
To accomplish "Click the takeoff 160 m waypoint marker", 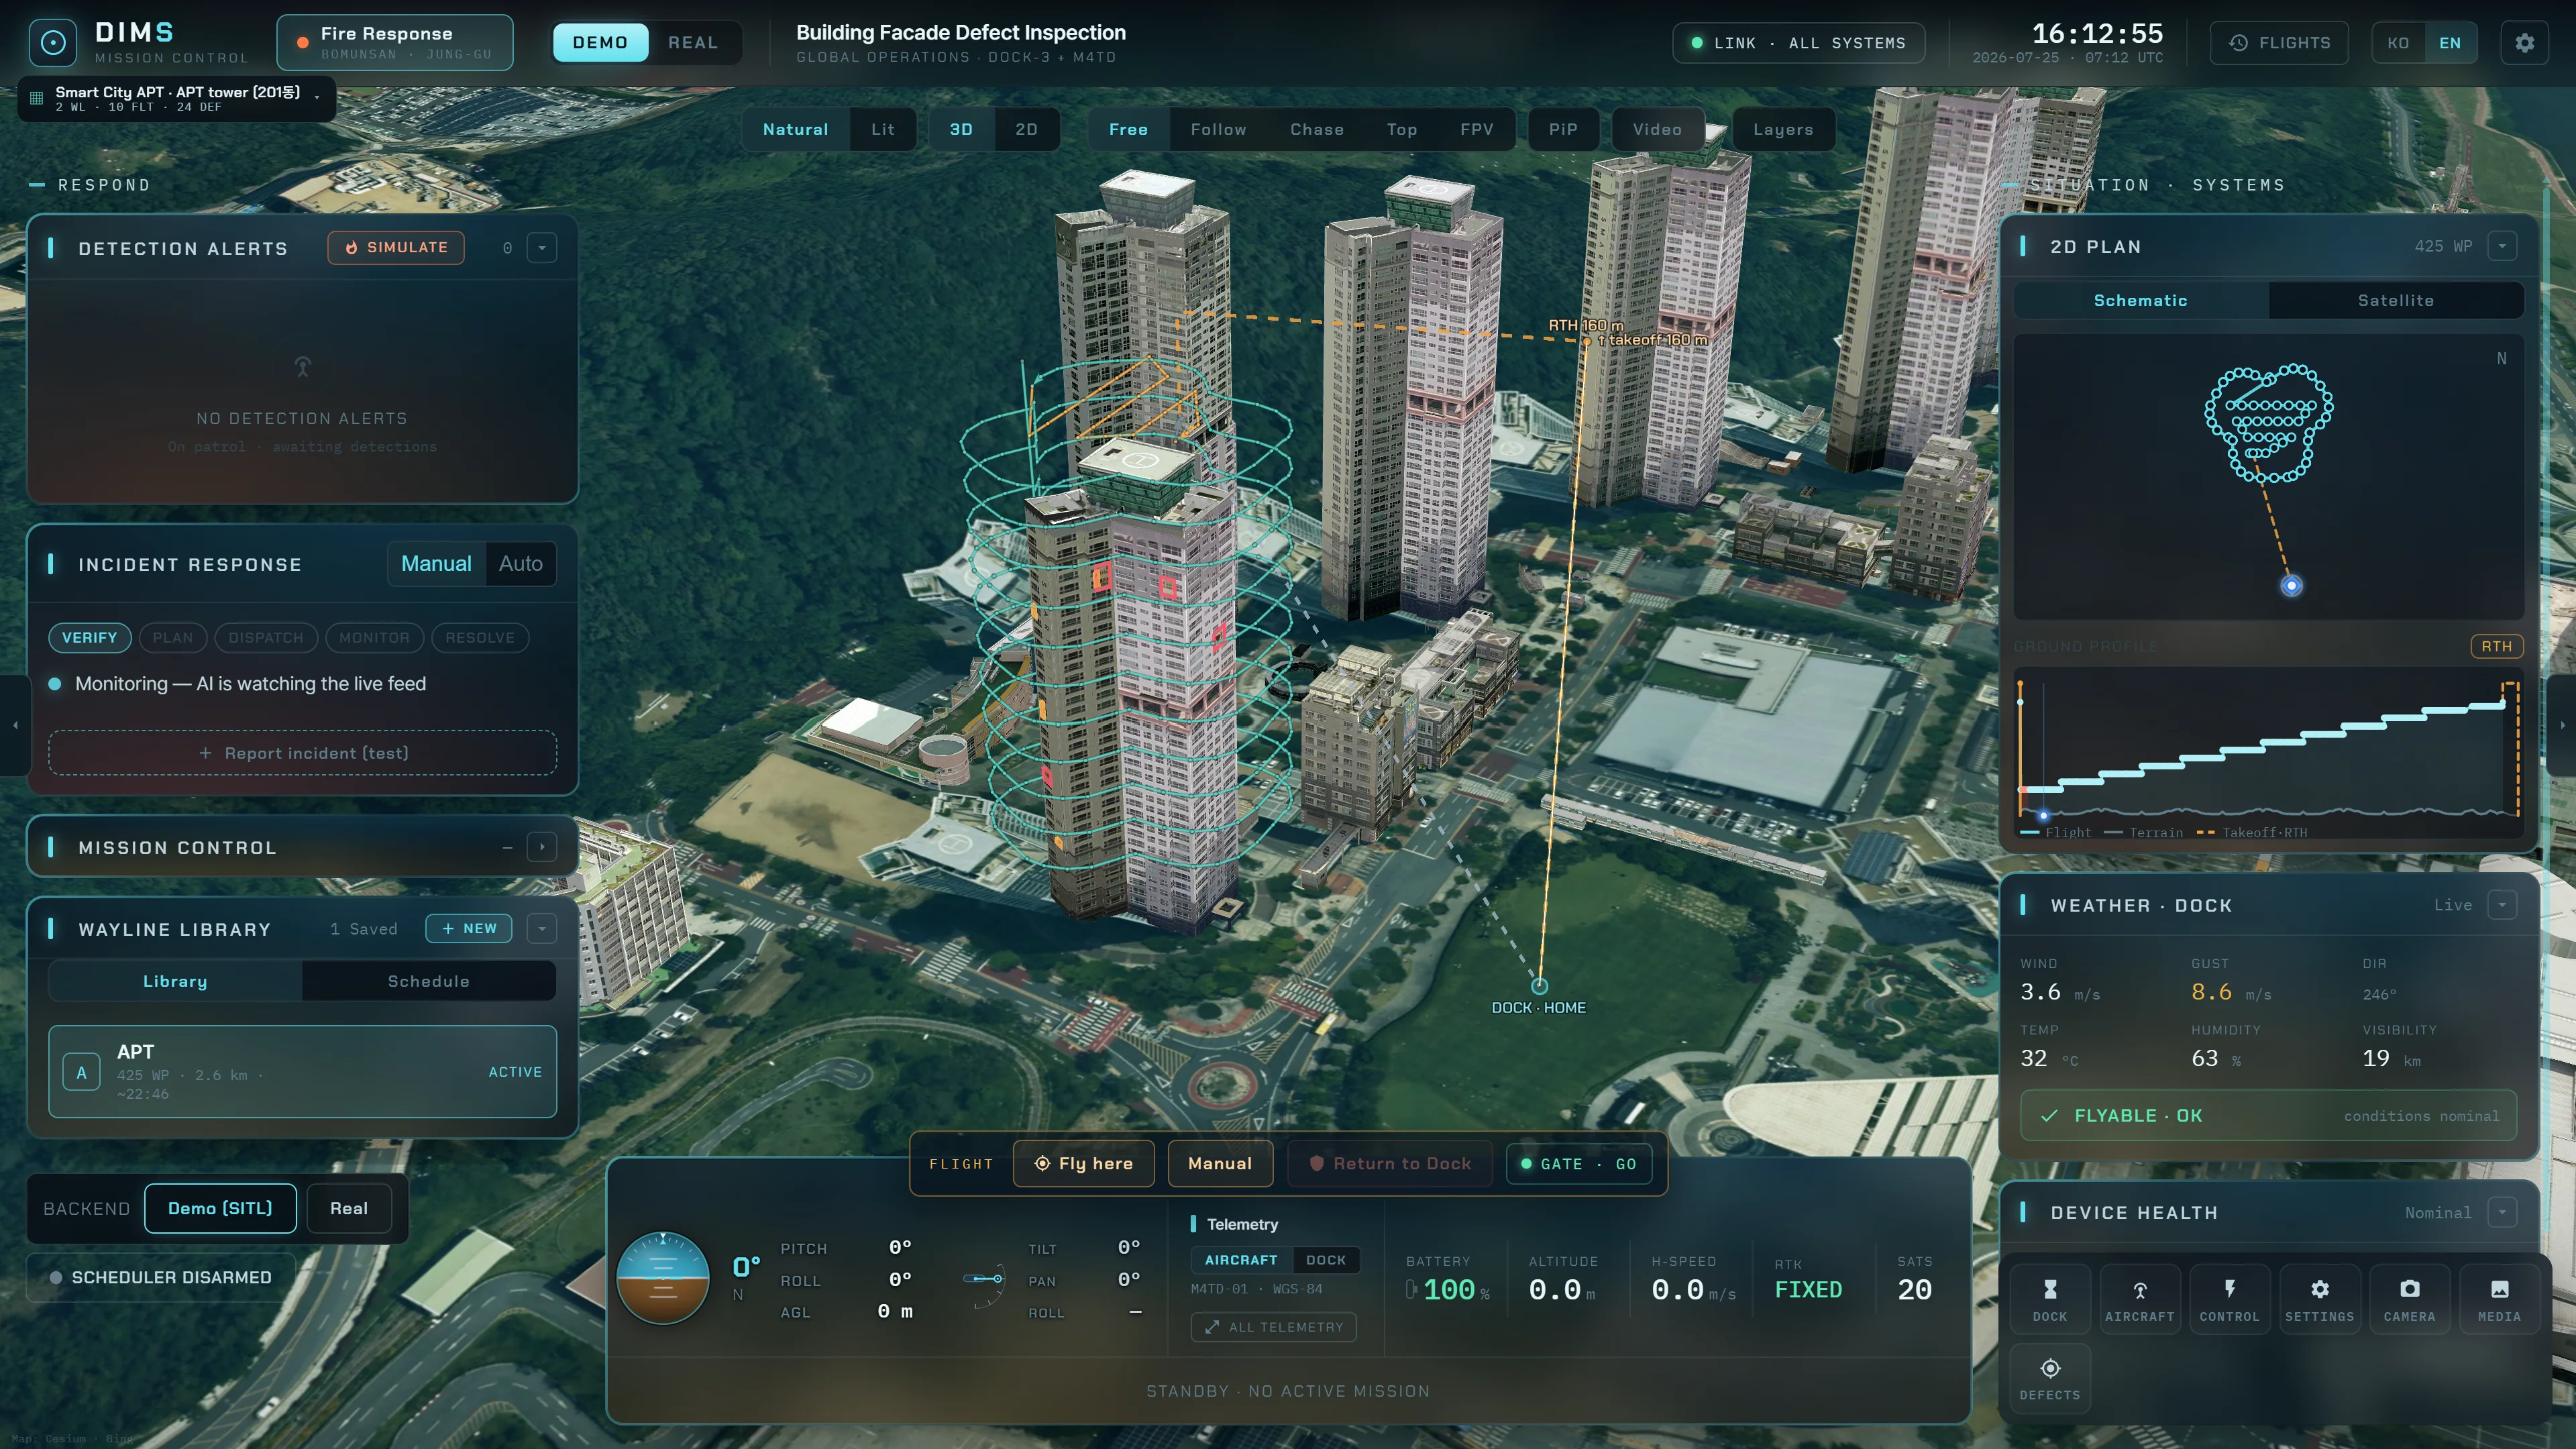I will click(x=1586, y=341).
